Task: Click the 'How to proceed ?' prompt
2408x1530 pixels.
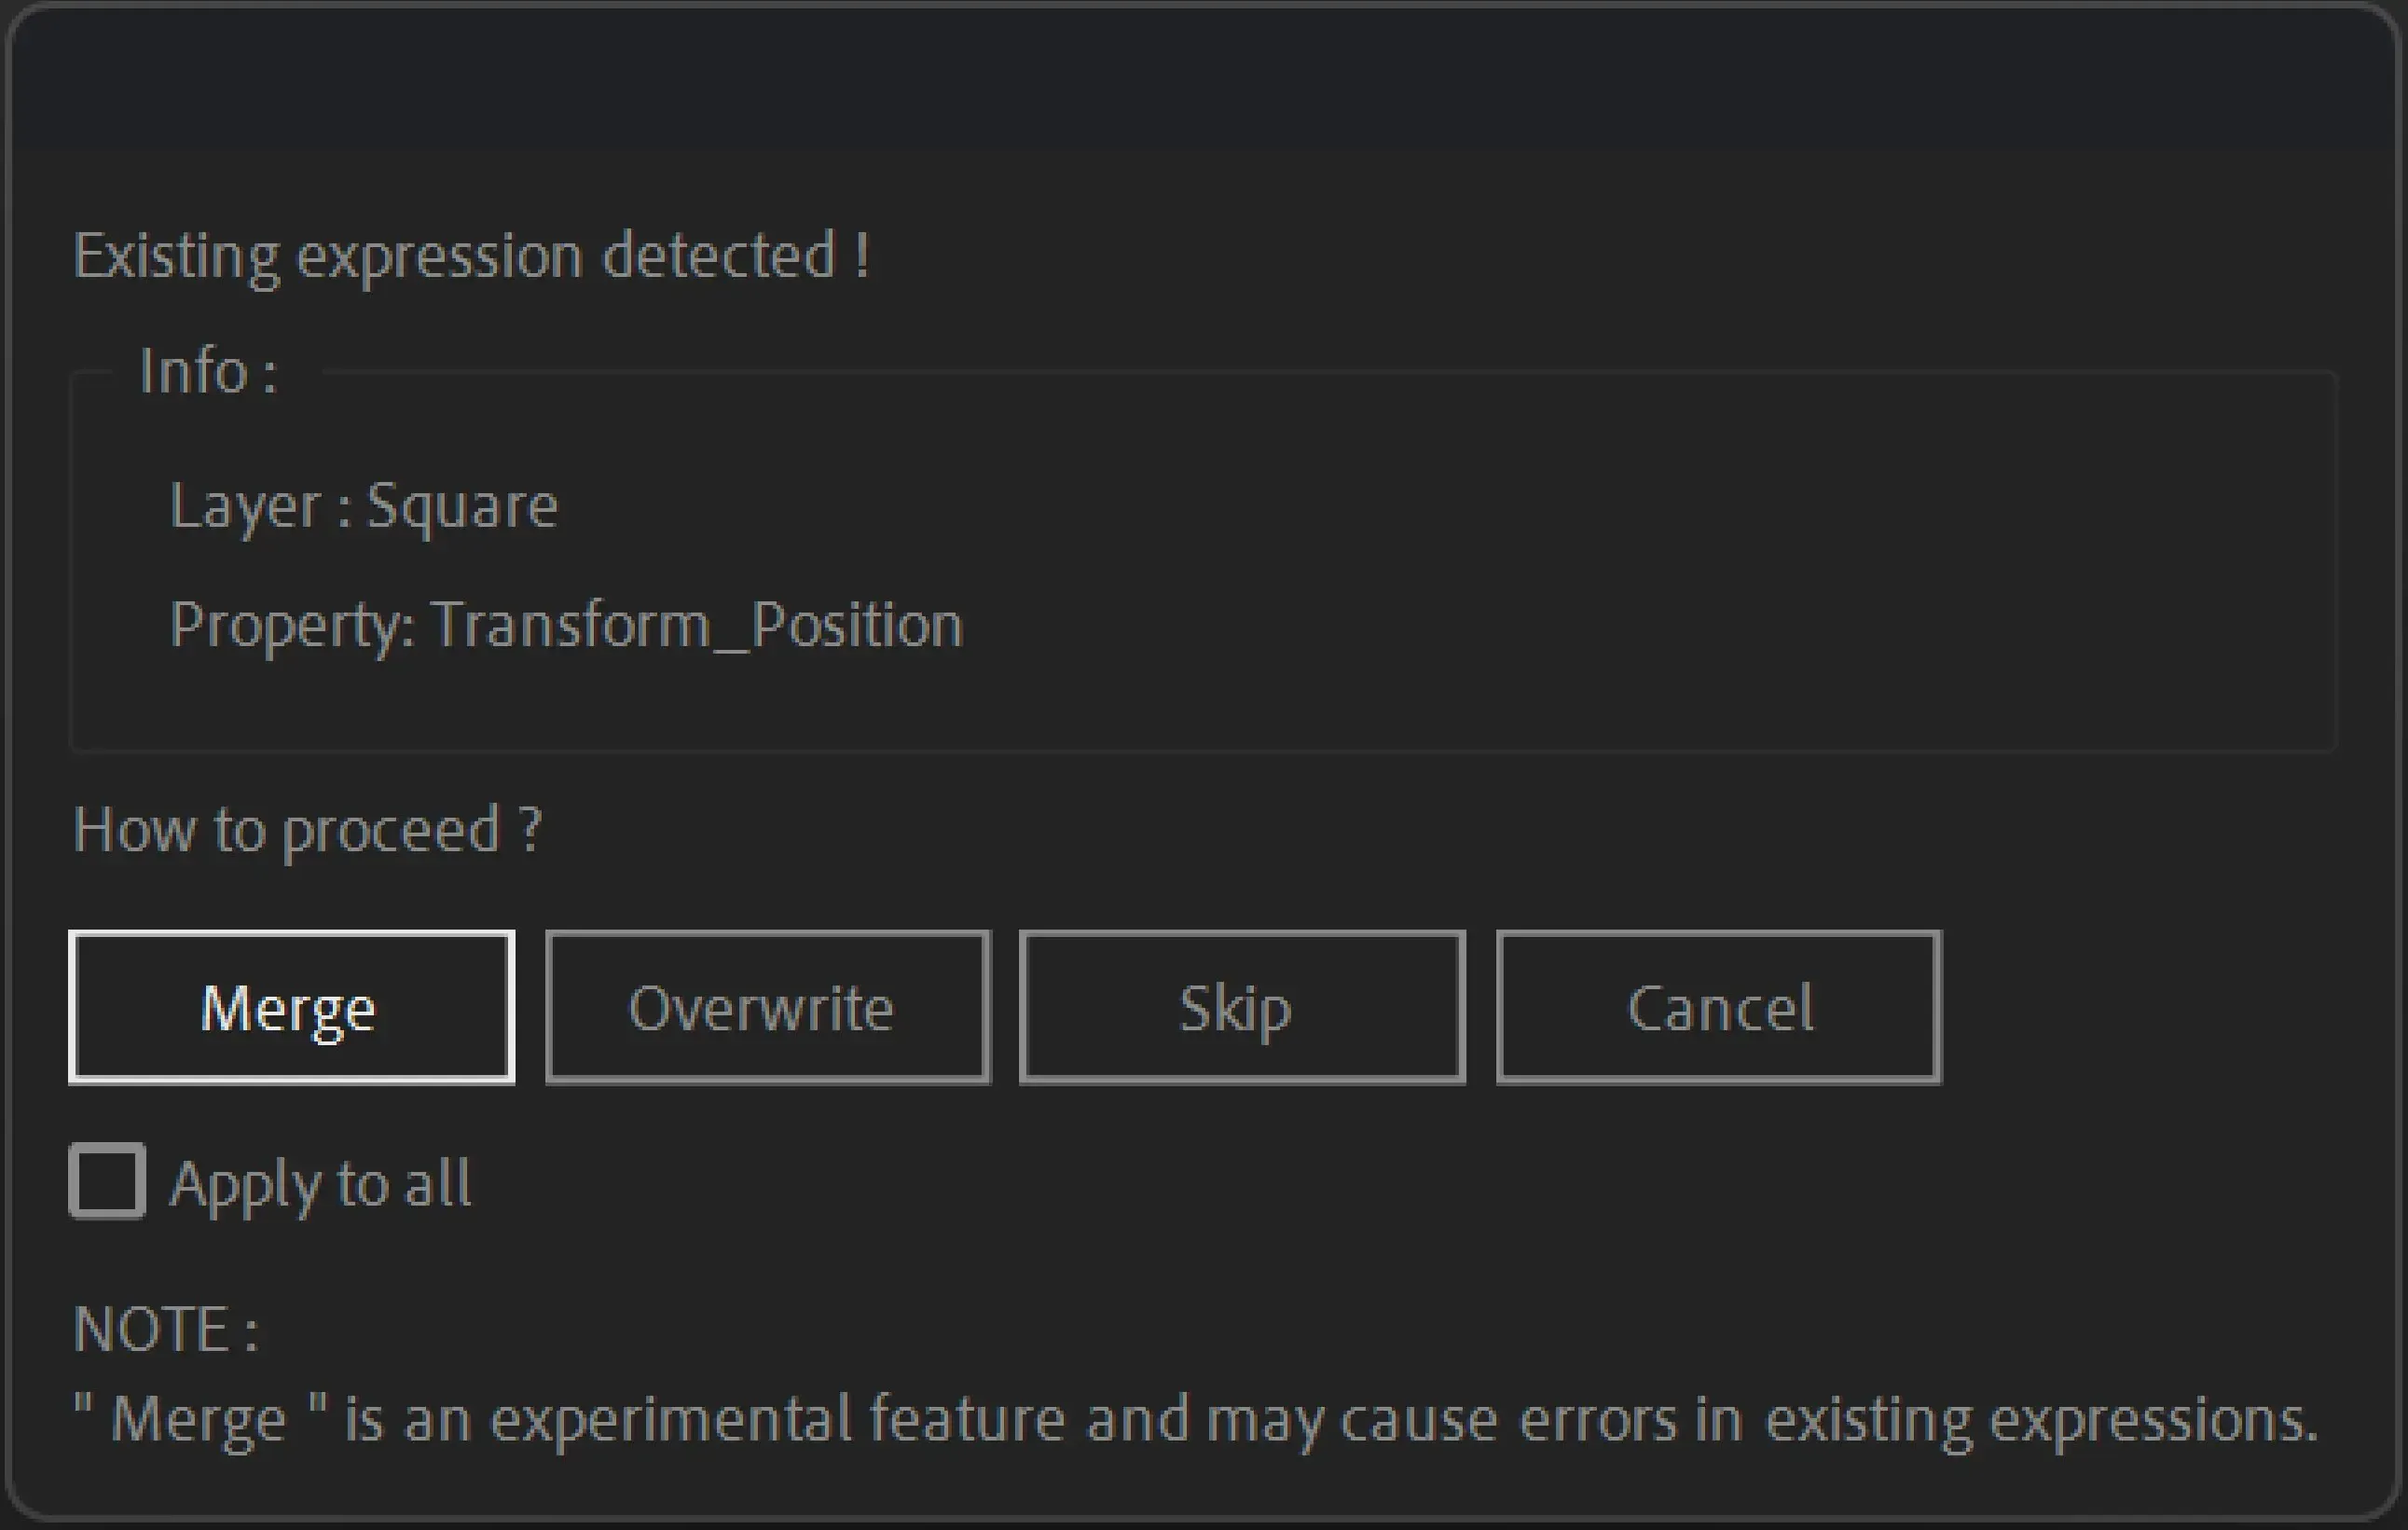Action: tap(308, 832)
